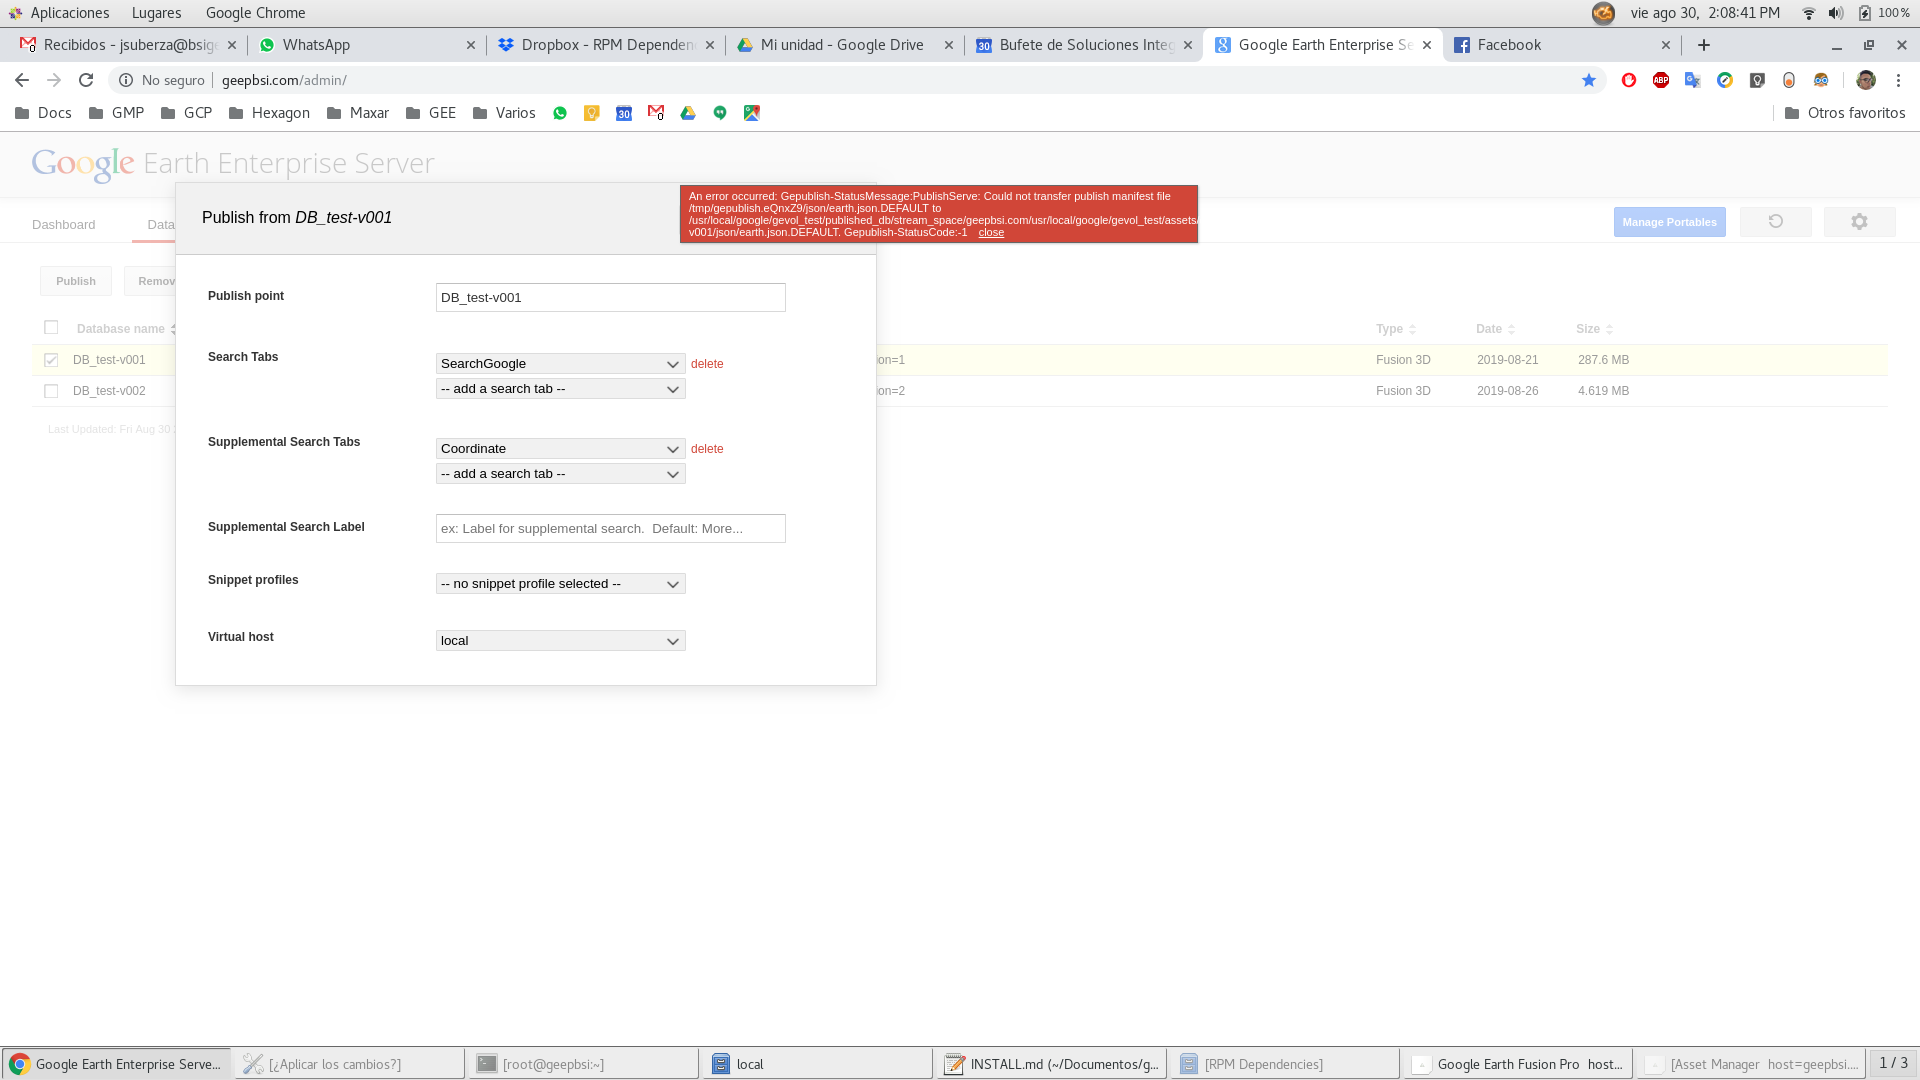Open the SearchGoogle search tab dropdown
The width and height of the screenshot is (1920, 1080).
pyautogui.click(x=559, y=363)
